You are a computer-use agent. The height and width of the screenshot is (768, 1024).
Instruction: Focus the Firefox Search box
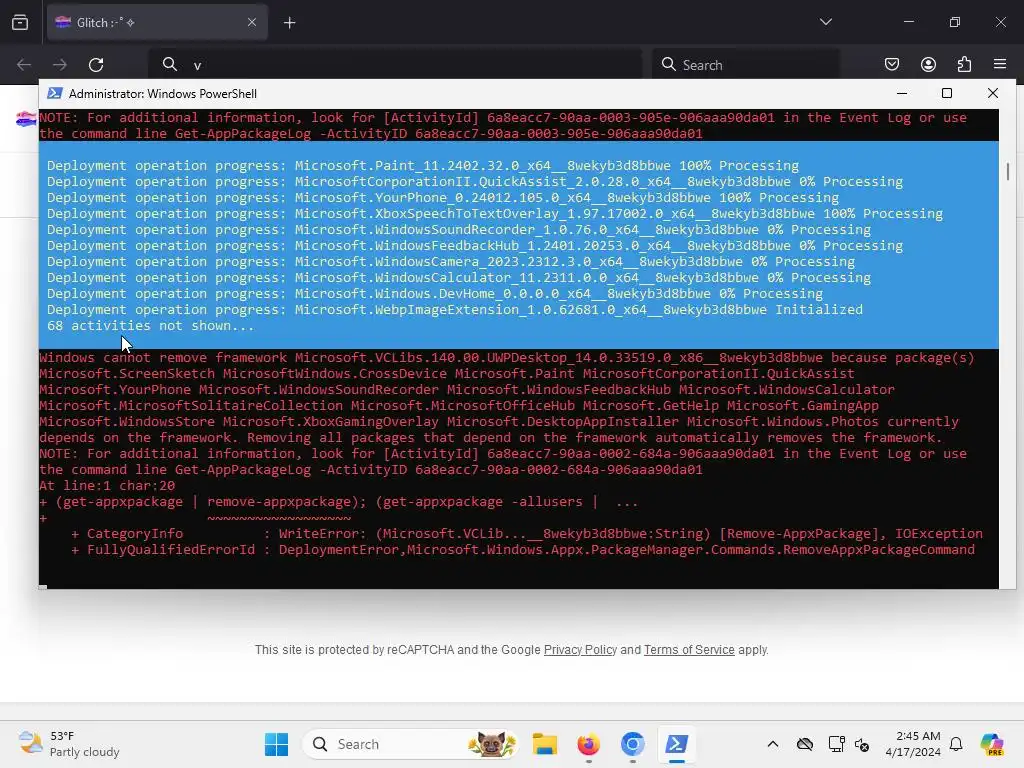[745, 65]
